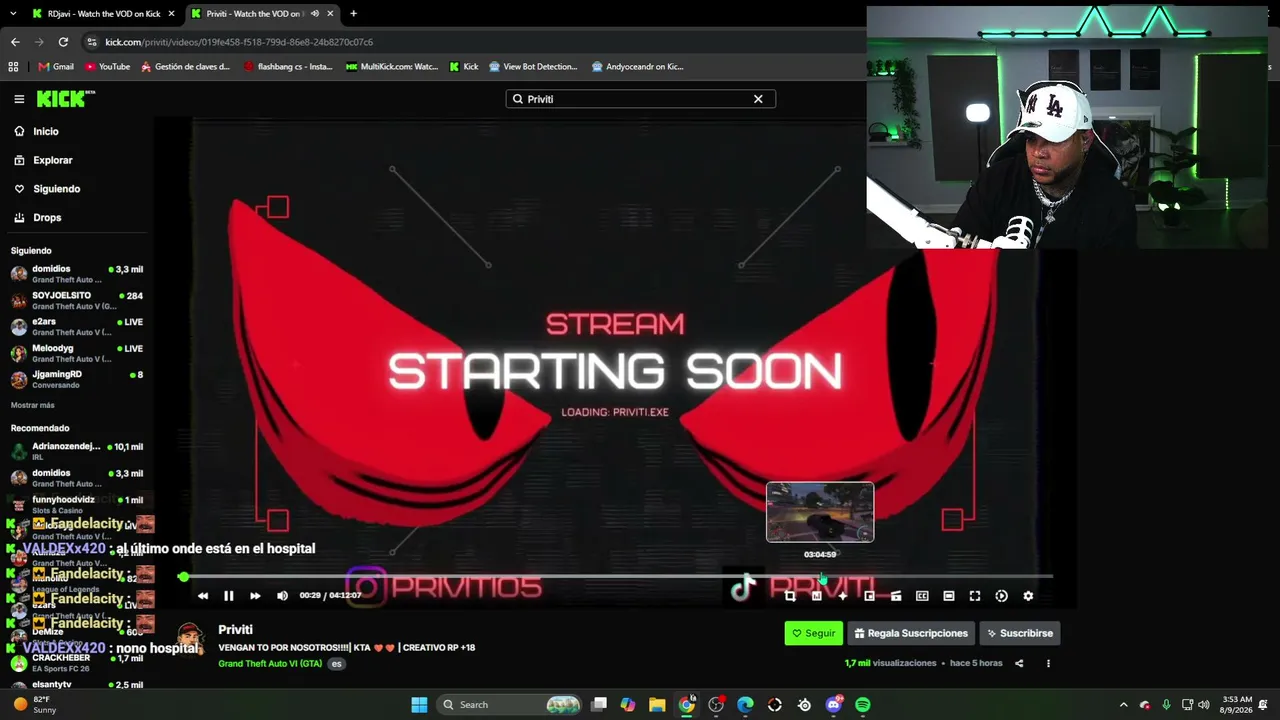Image resolution: width=1280 pixels, height=720 pixels.
Task: Toggle picture-in-picture mini player
Action: (x=869, y=596)
